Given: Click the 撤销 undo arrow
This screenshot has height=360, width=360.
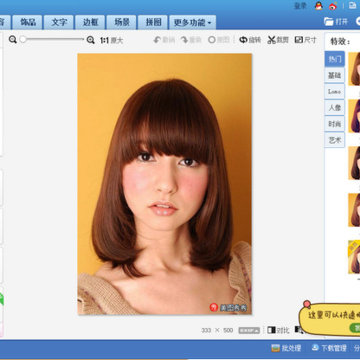Looking at the screenshot, I should 164,40.
